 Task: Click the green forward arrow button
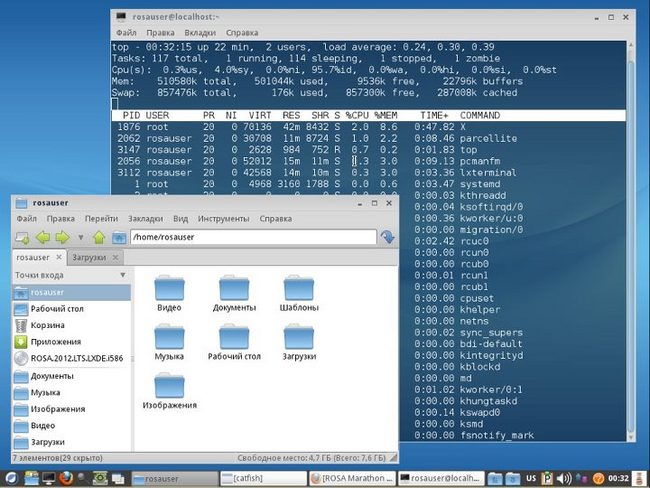(x=63, y=237)
